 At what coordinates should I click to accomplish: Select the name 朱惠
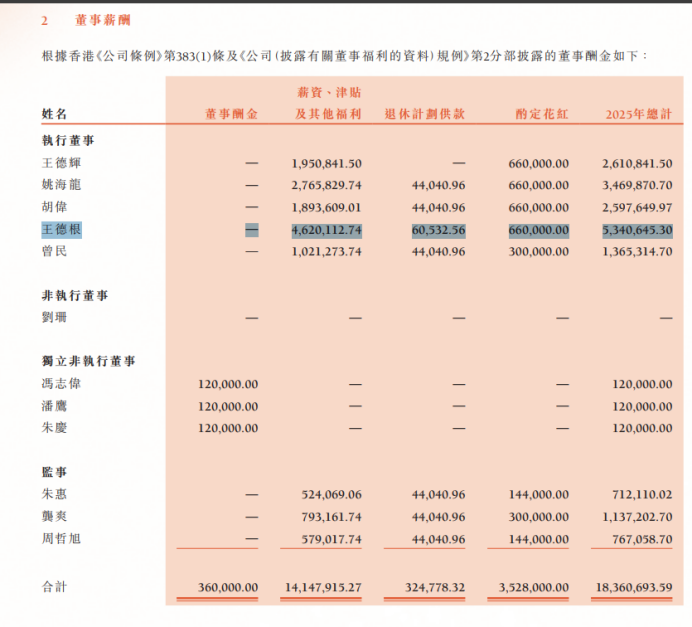pyautogui.click(x=54, y=494)
